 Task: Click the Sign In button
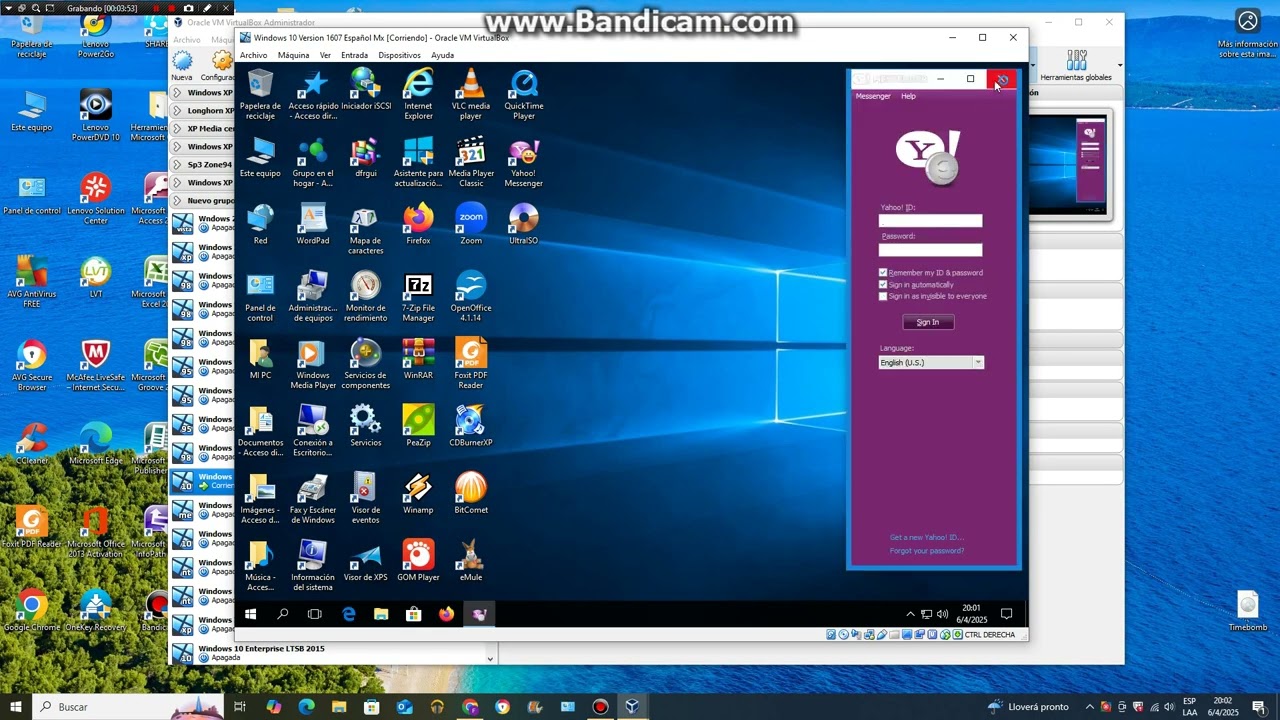tap(928, 322)
